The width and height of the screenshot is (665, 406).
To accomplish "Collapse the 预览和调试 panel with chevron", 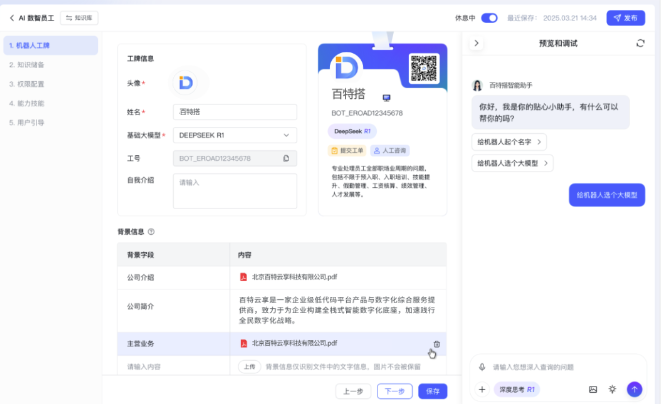I will point(476,43).
